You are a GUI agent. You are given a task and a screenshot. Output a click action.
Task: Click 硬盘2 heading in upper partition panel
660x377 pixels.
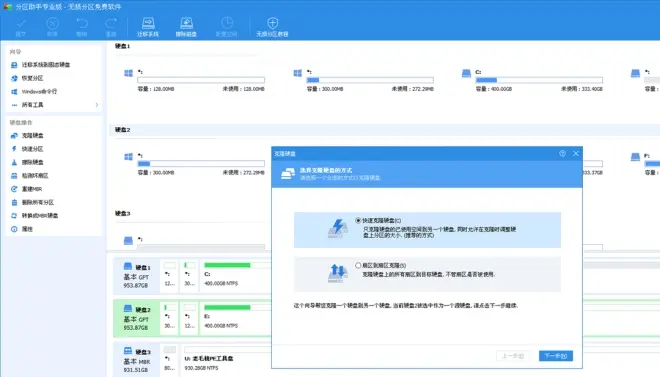[122, 130]
